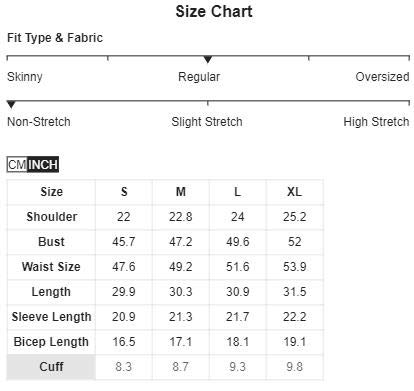Switch units to CM
414x391 pixels.
click(17, 164)
